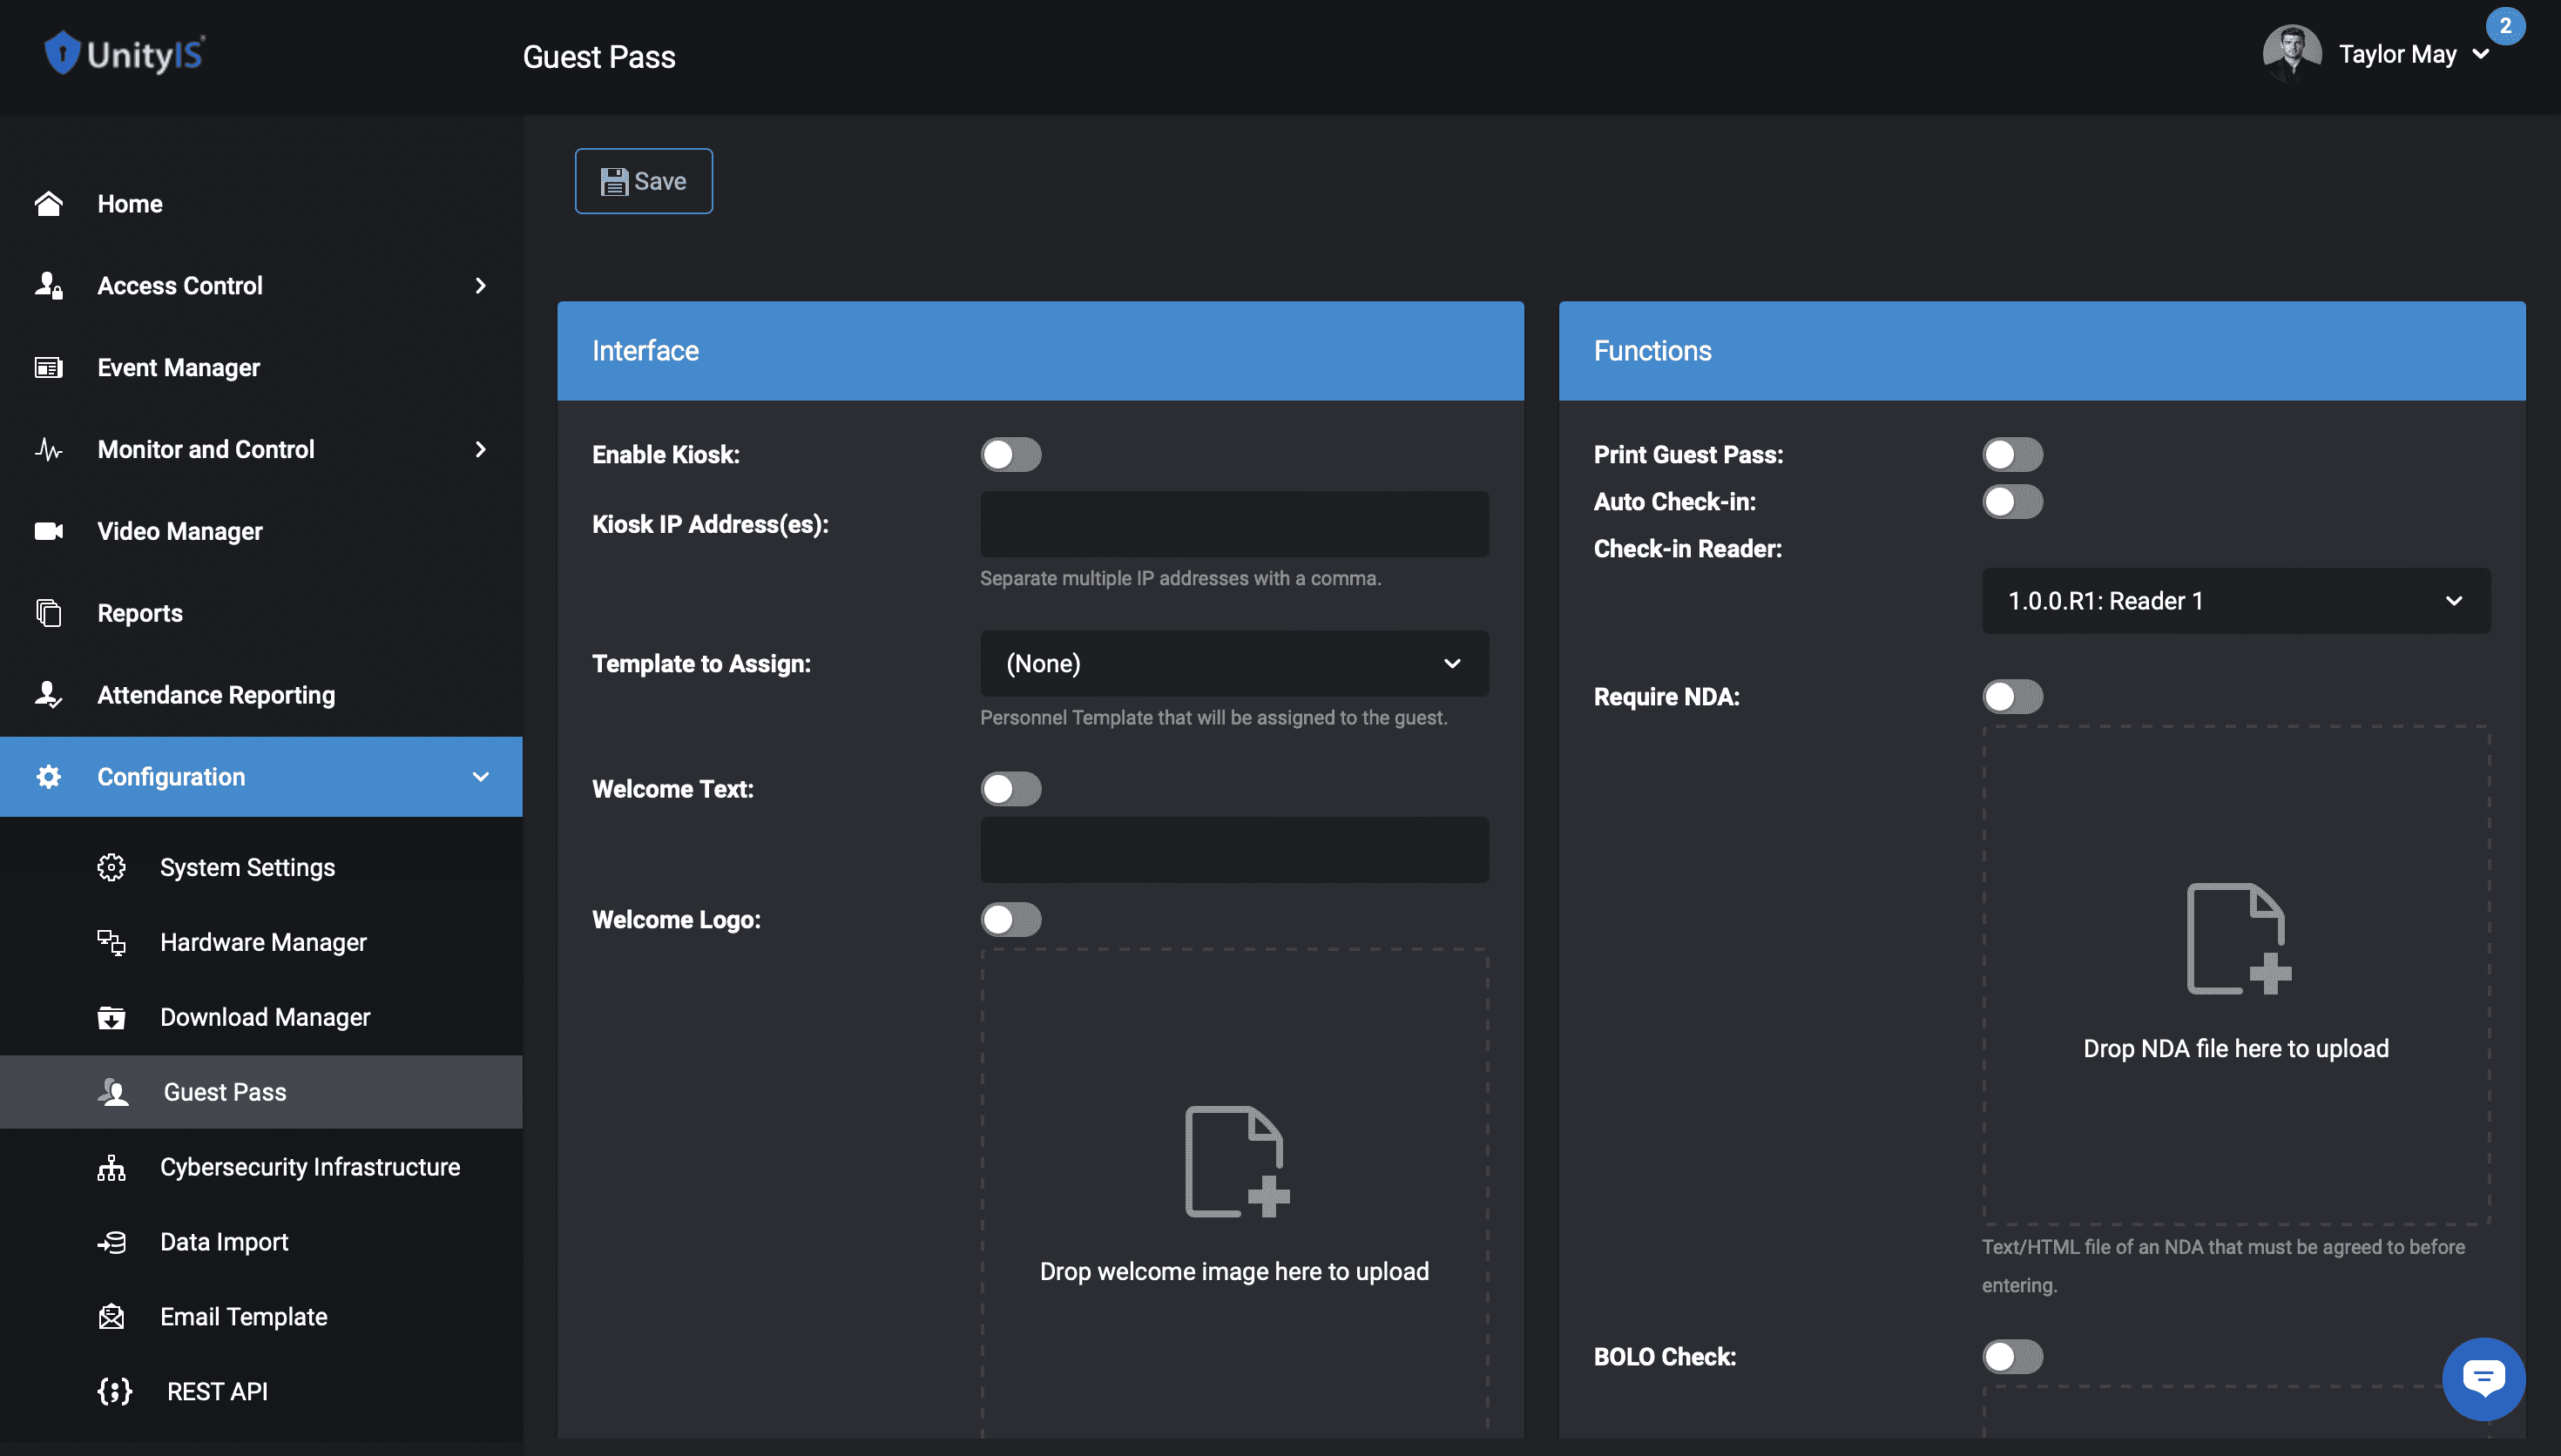Click the Configuration menu label
Viewport: 2561px width, 1456px height.
pyautogui.click(x=171, y=777)
